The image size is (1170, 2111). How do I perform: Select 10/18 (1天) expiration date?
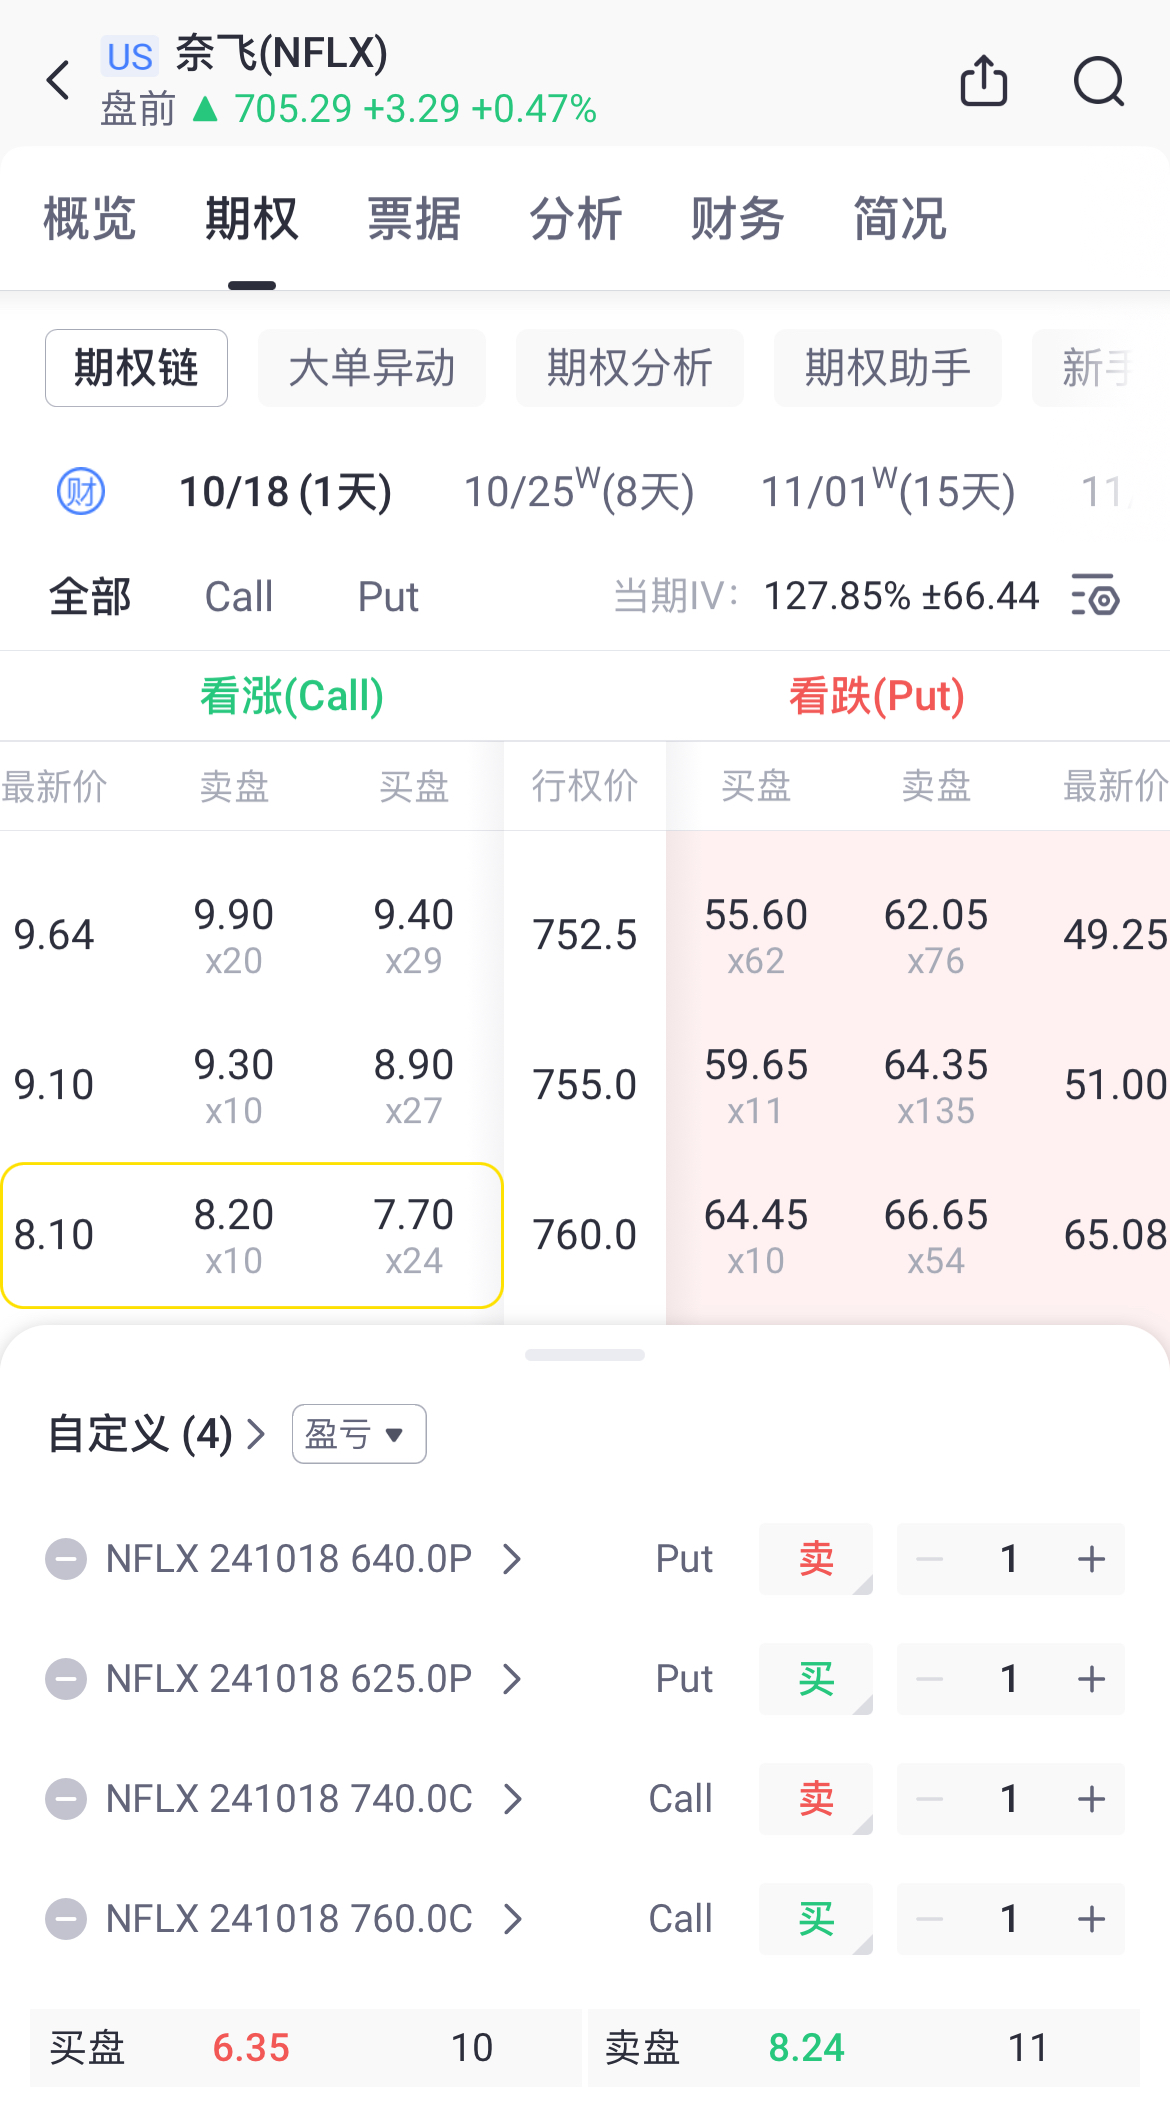pos(285,491)
